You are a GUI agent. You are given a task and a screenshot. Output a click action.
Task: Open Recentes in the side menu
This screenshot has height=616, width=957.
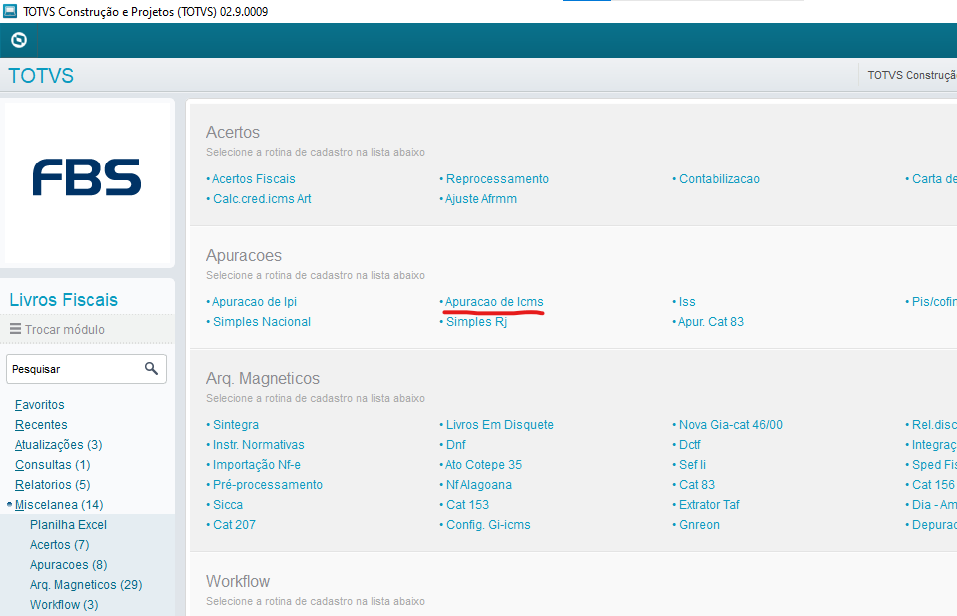tap(41, 425)
